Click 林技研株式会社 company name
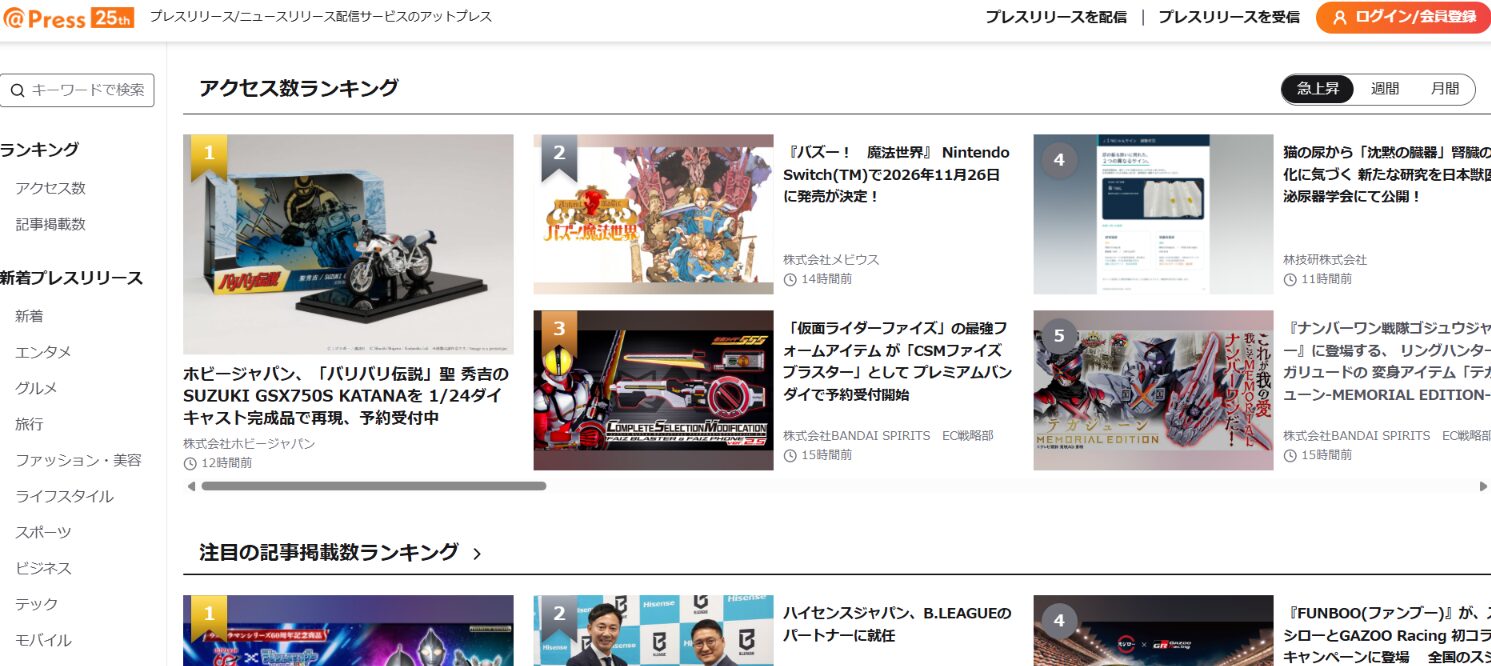 point(1325,259)
